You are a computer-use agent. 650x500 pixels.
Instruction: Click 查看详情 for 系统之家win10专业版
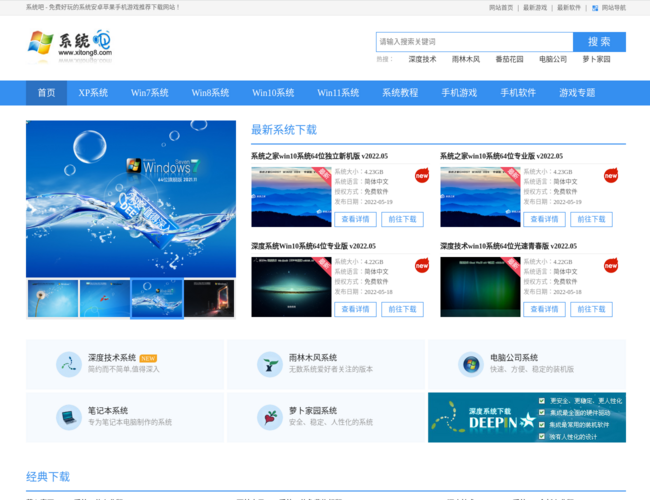coord(544,219)
